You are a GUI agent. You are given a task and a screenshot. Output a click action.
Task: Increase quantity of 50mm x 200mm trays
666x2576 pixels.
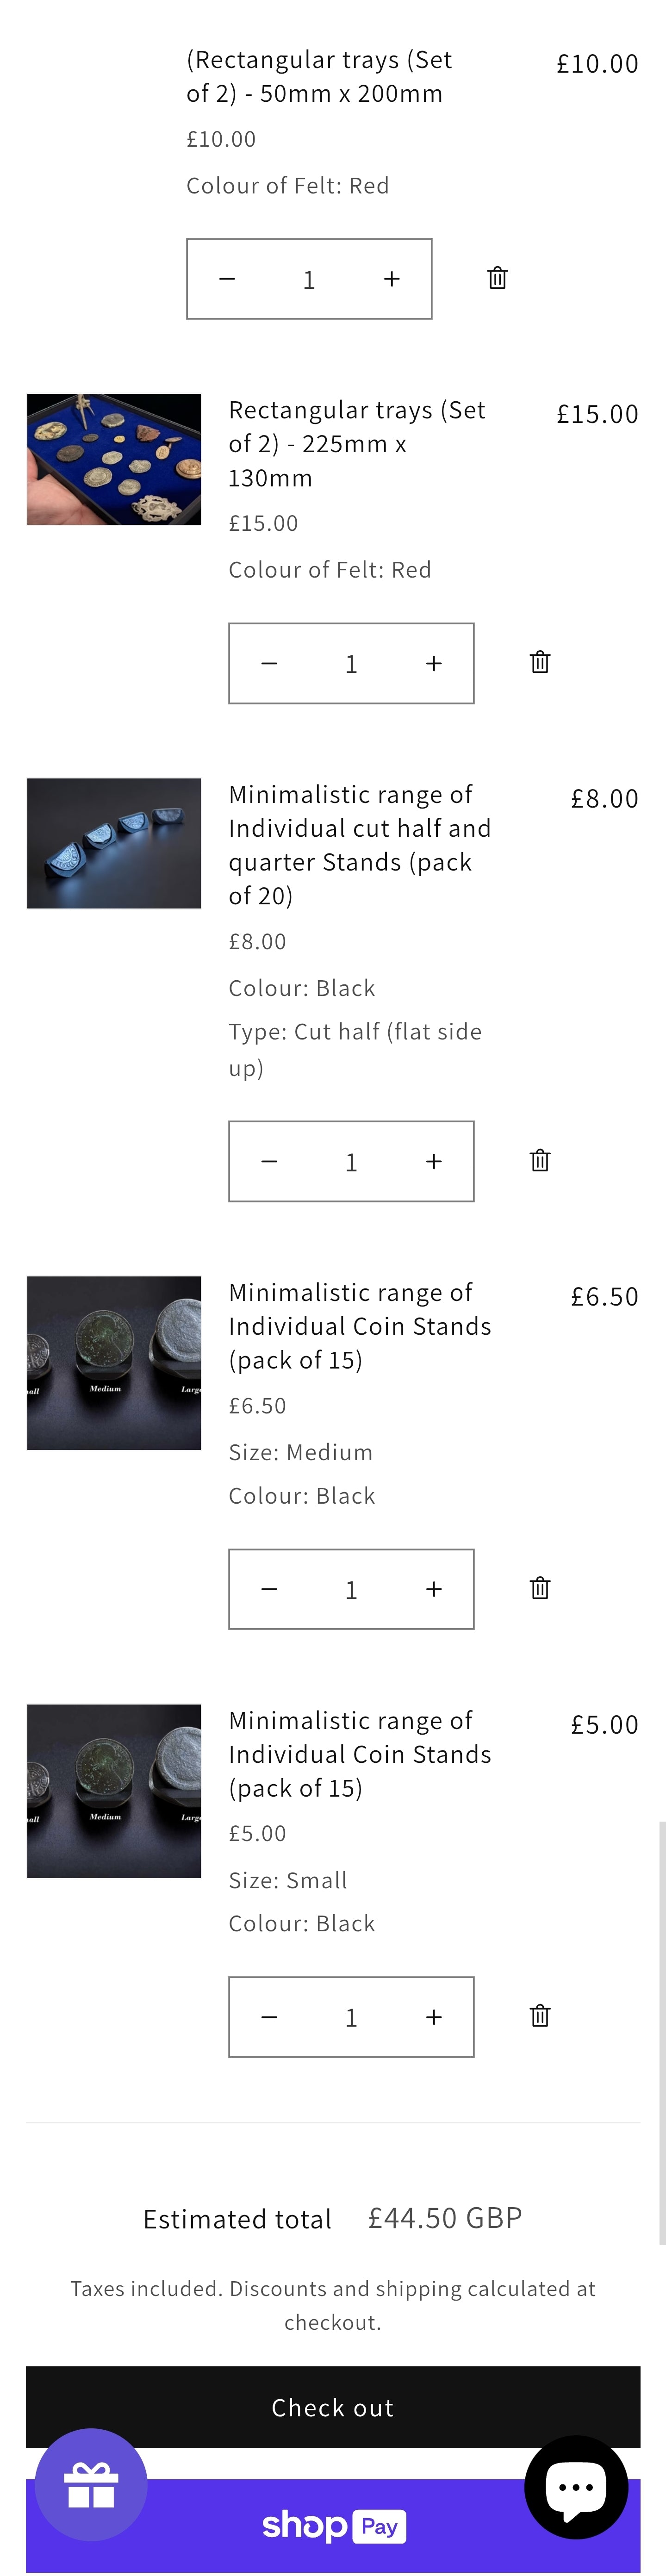(392, 279)
